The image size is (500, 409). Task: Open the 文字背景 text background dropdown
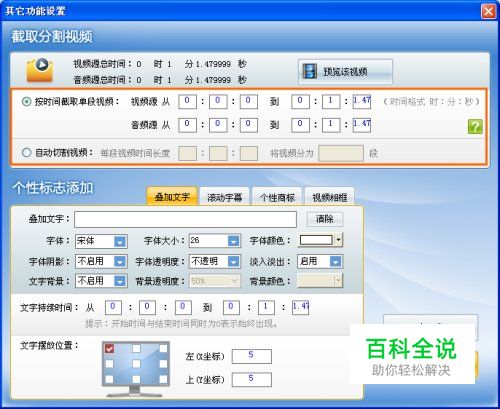(x=101, y=281)
